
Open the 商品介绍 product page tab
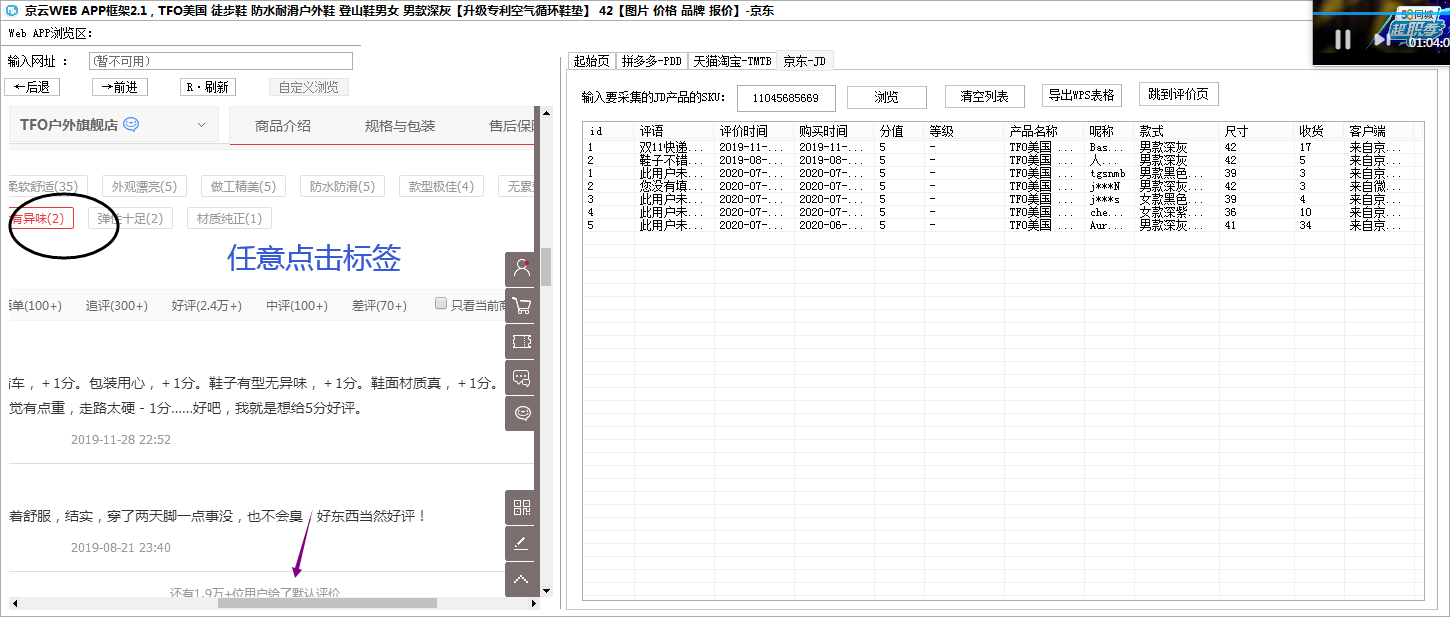tap(283, 126)
